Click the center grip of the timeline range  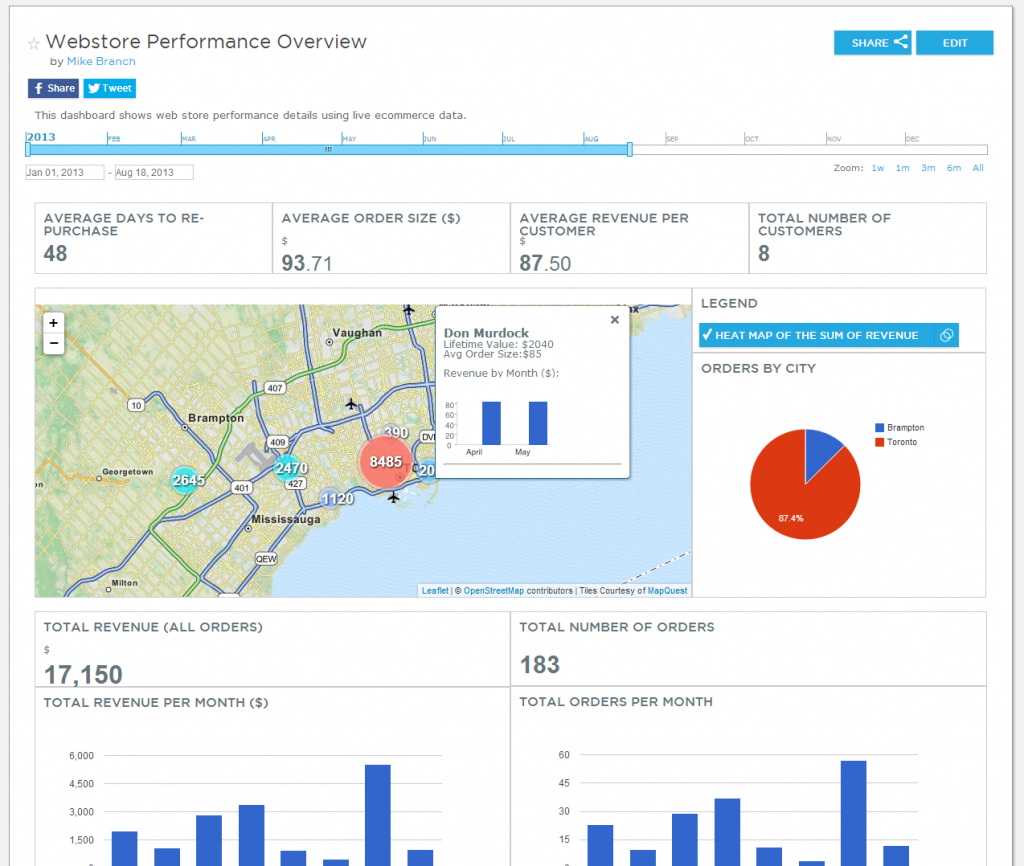[328, 150]
